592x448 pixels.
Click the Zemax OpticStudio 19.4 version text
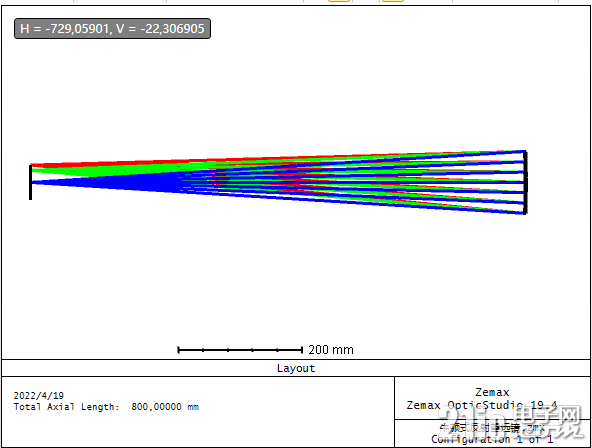click(482, 405)
